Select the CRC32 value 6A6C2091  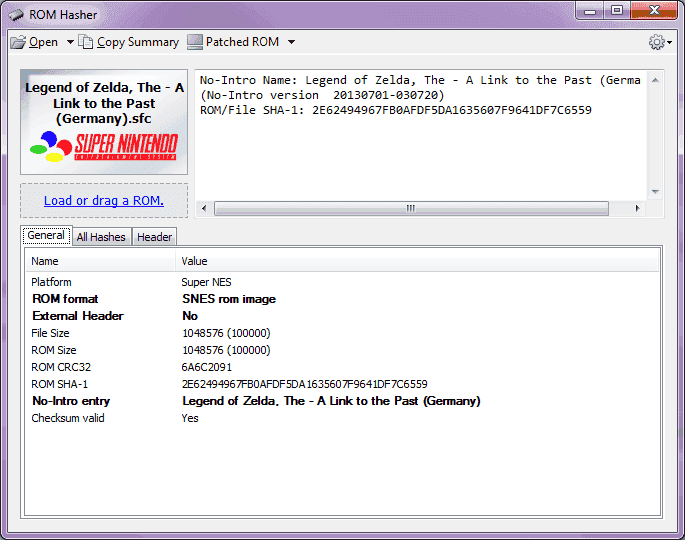207,367
